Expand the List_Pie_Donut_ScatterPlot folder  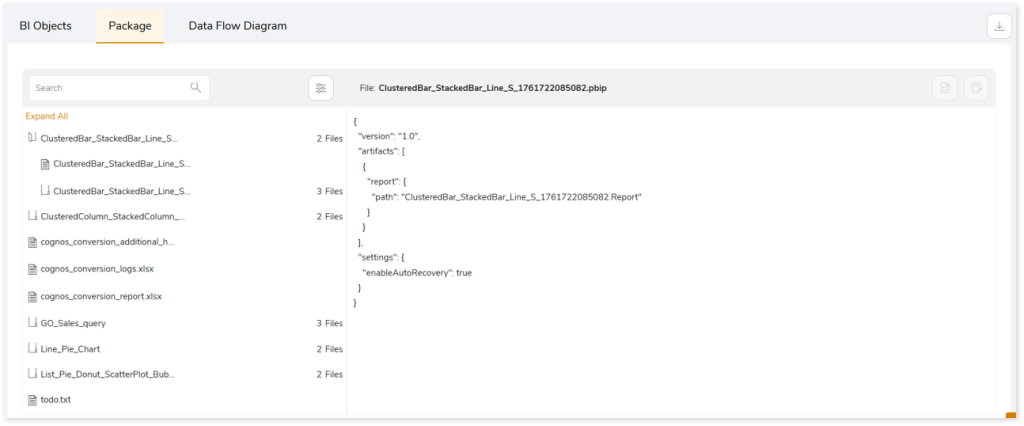point(32,374)
